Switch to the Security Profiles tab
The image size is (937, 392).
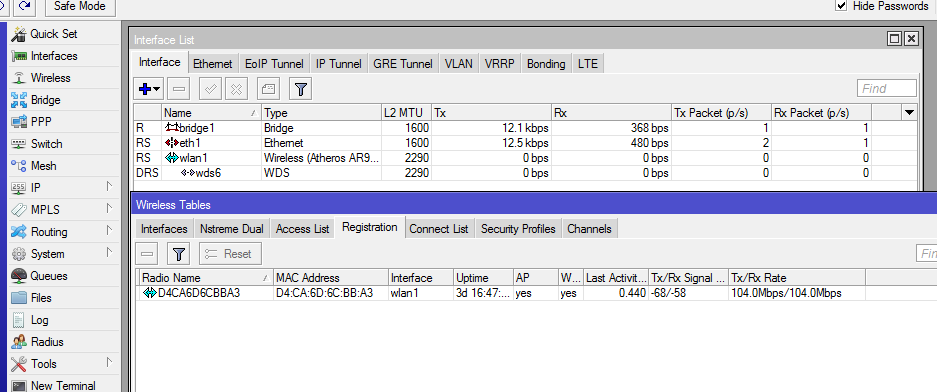point(518,229)
